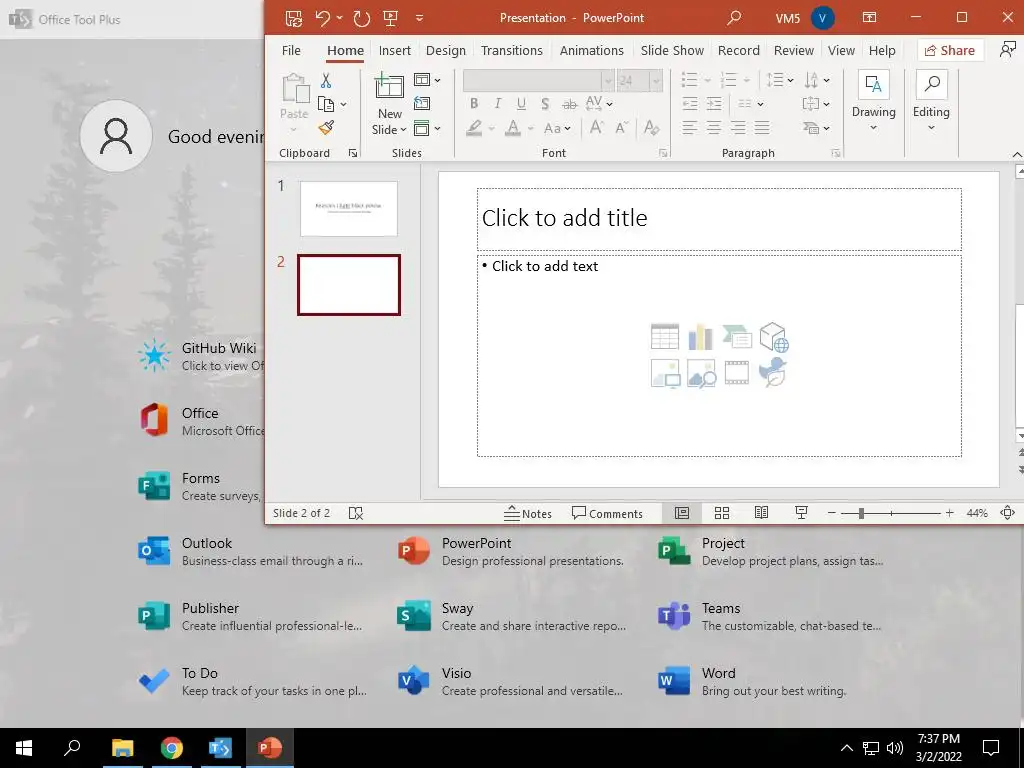Open the File tab
The width and height of the screenshot is (1024, 768).
[x=291, y=50]
